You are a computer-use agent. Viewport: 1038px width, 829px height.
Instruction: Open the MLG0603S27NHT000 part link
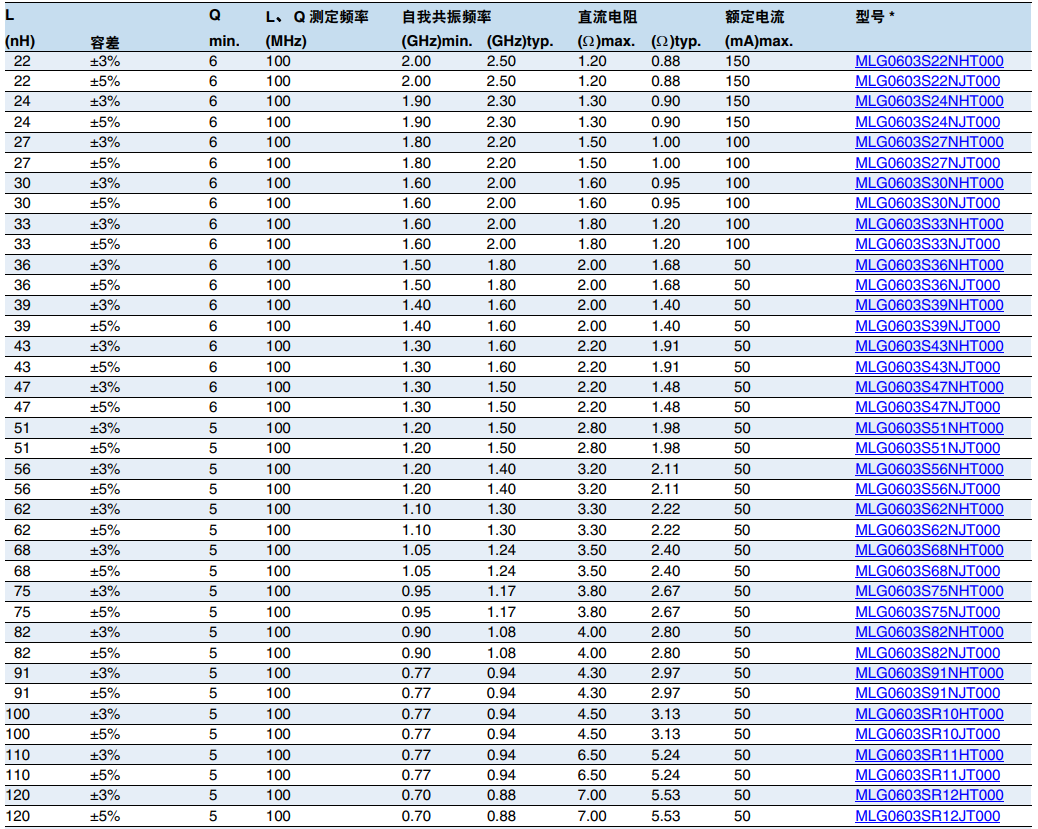[x=929, y=142]
